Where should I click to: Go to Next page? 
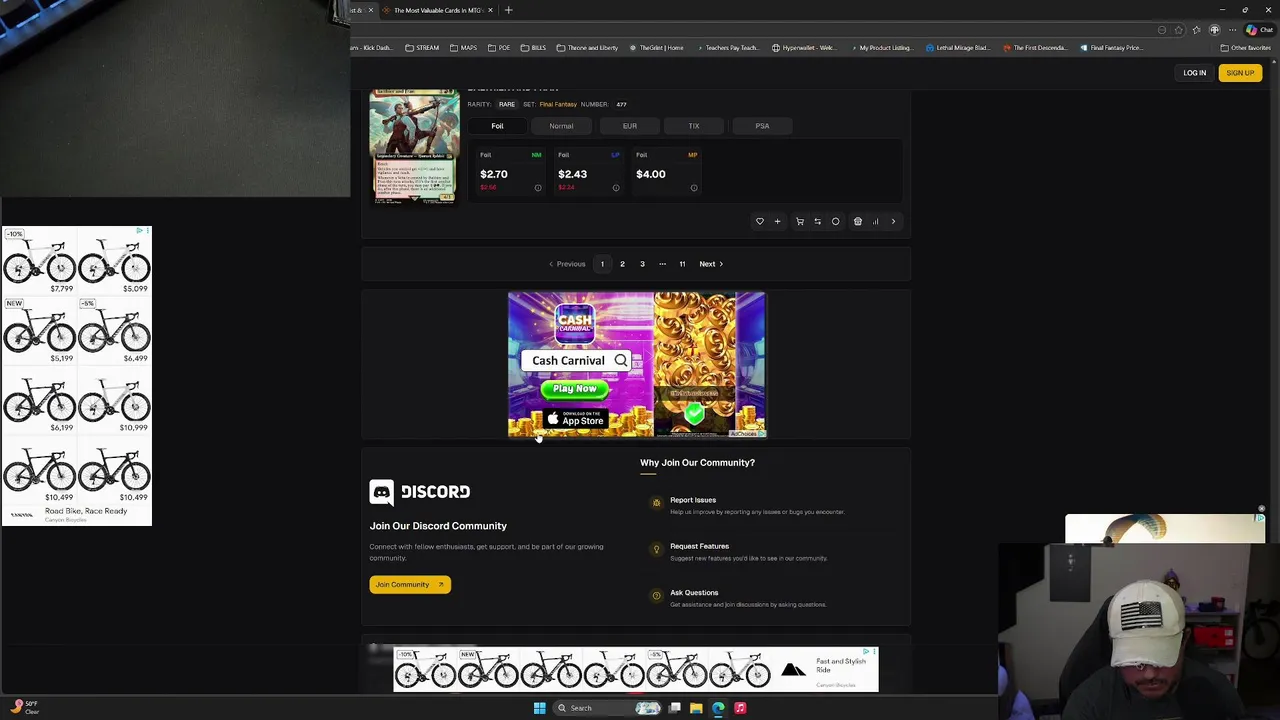point(711,264)
